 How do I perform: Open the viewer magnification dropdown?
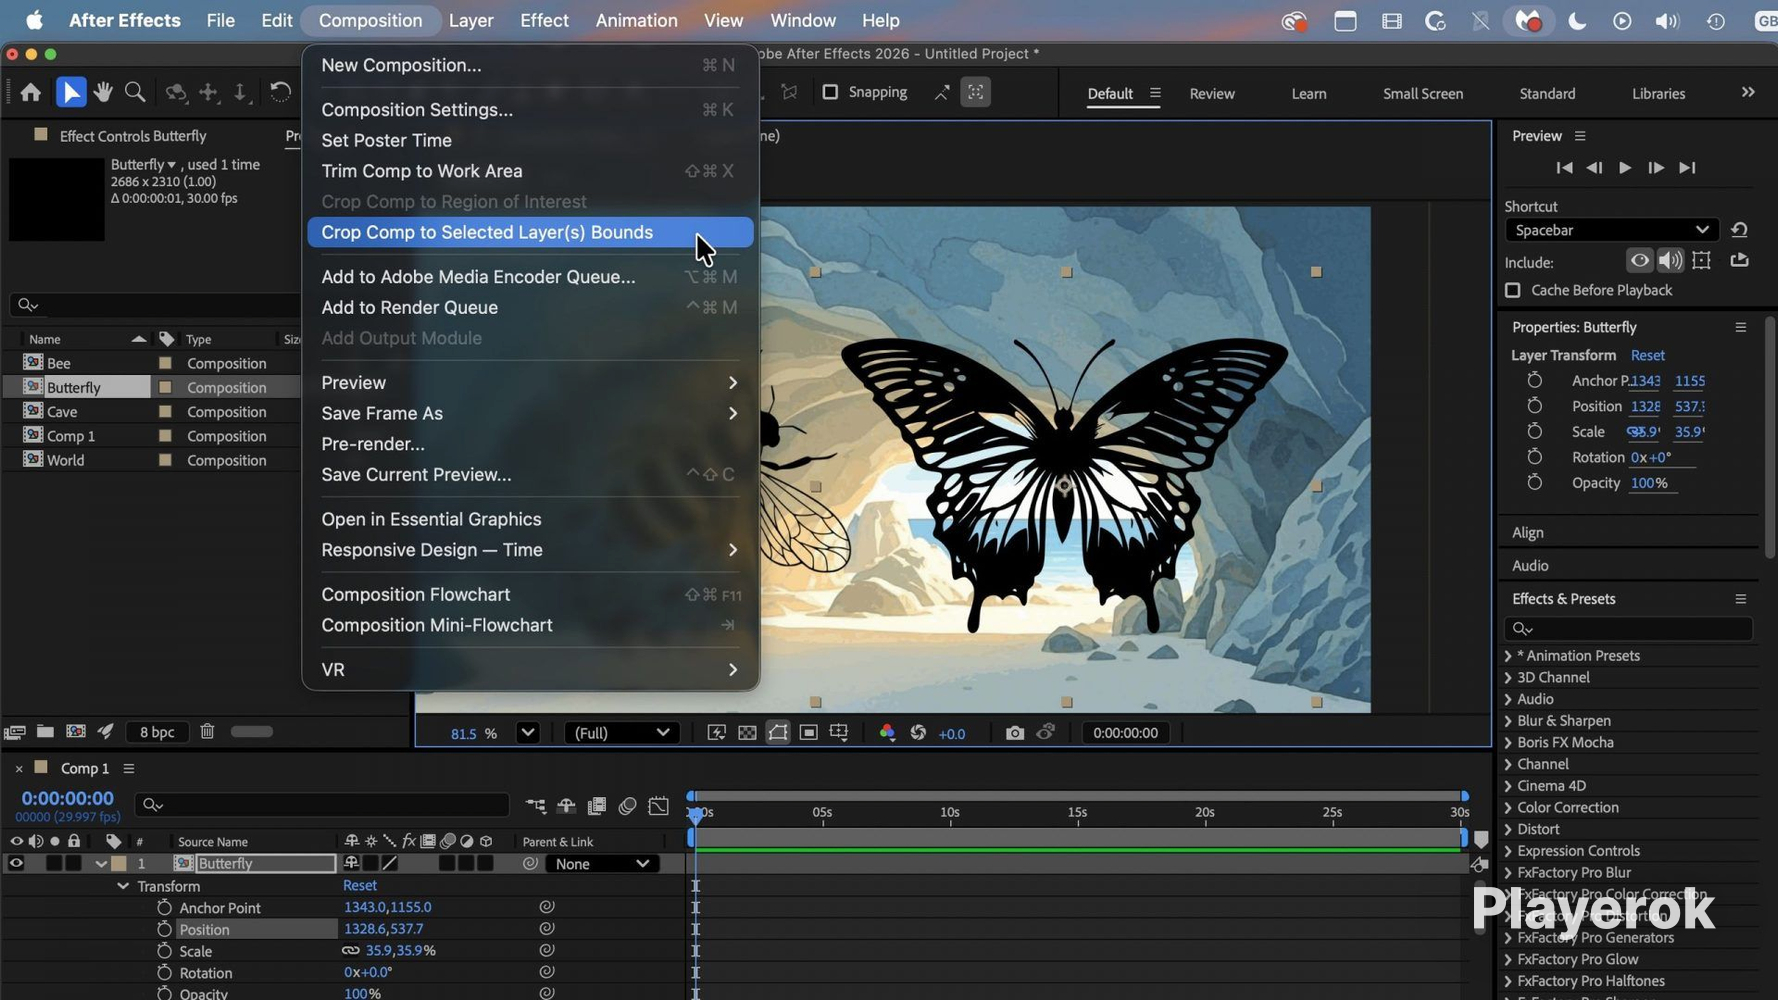(528, 733)
